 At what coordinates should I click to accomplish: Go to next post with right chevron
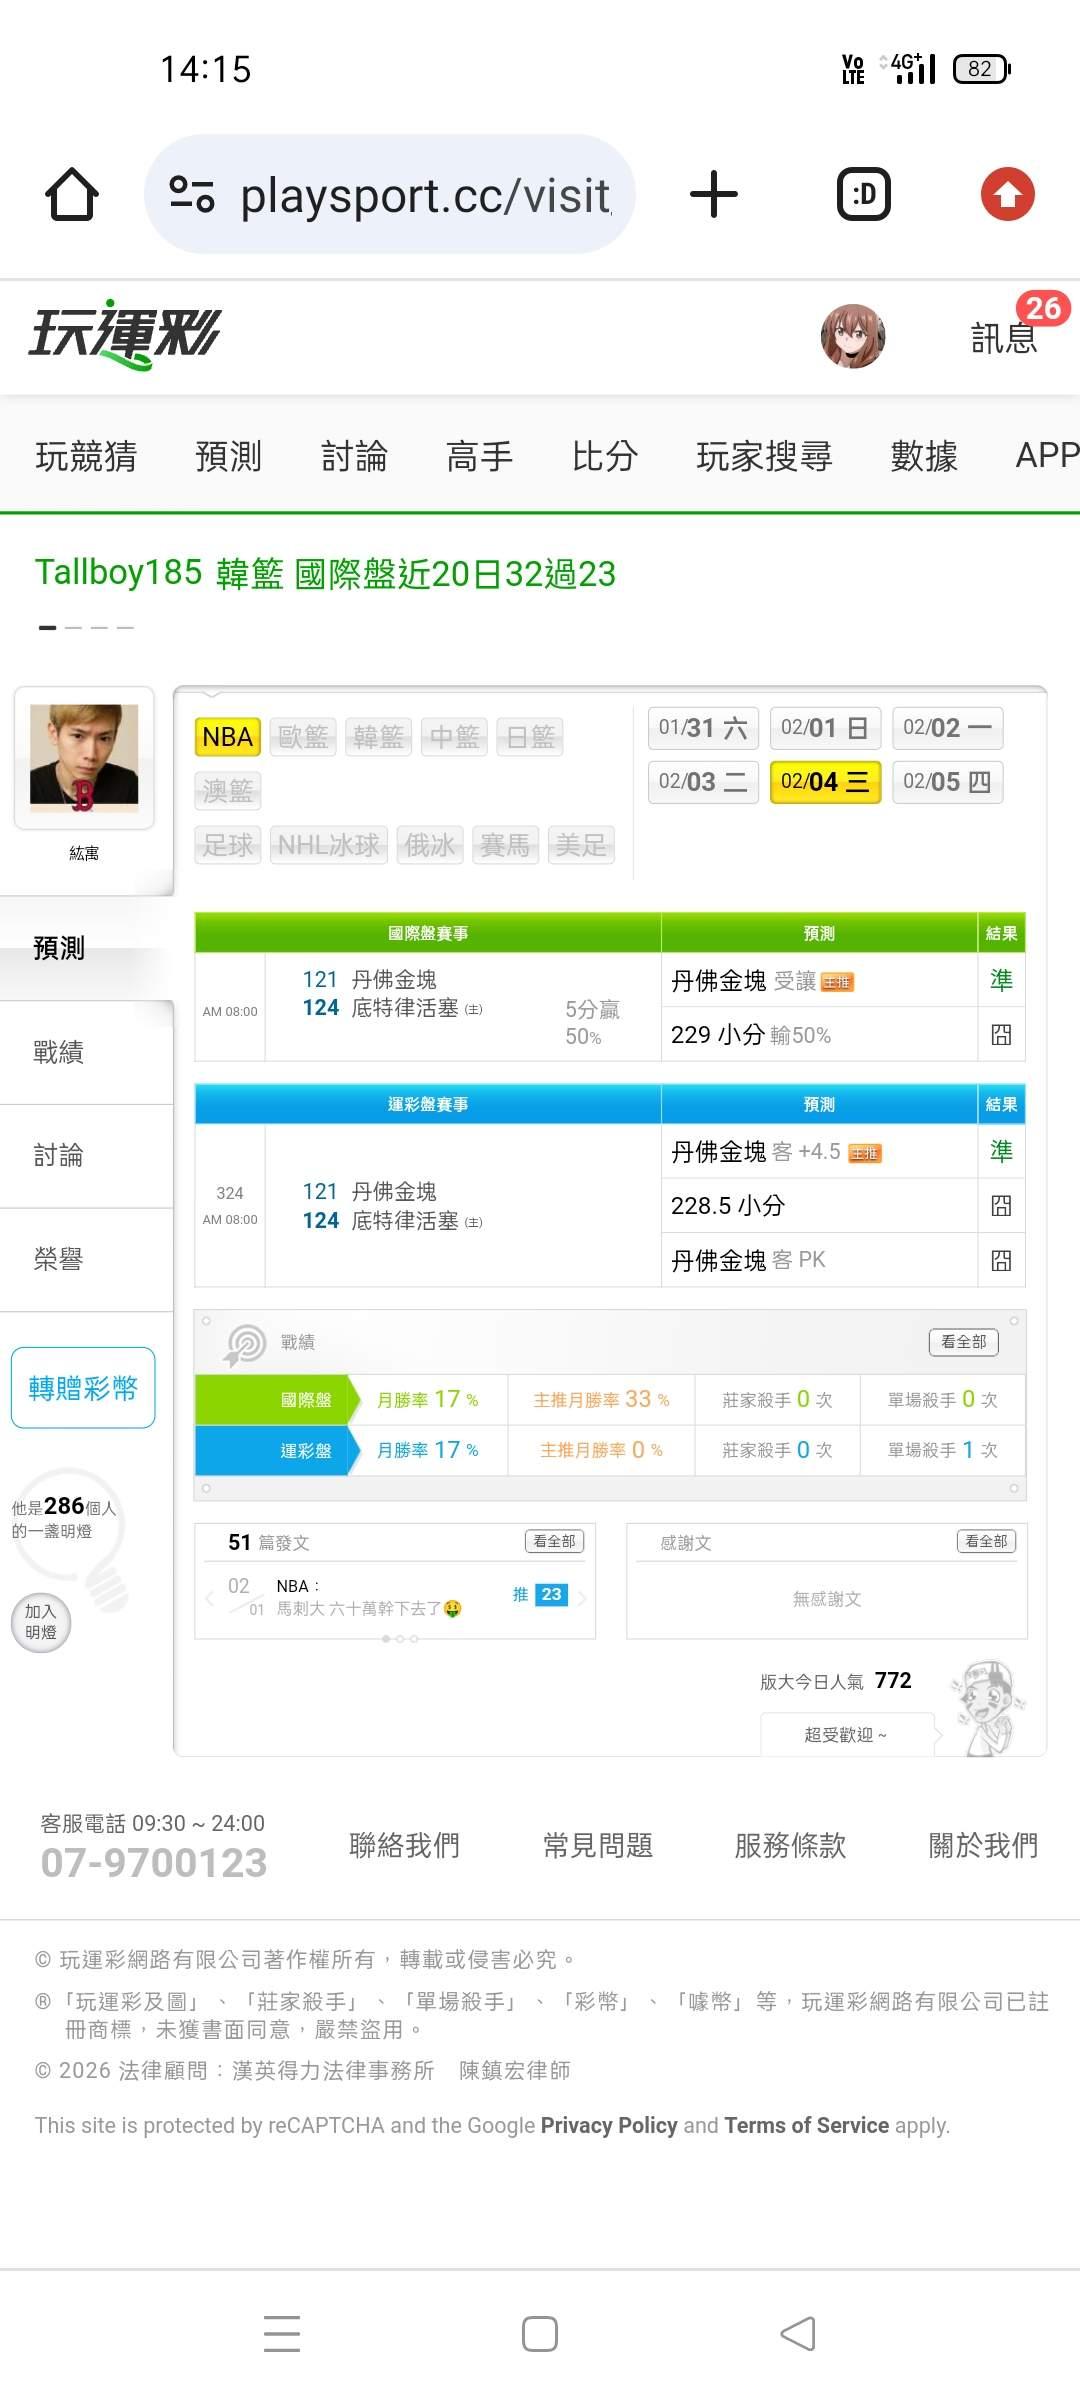pyautogui.click(x=582, y=1597)
